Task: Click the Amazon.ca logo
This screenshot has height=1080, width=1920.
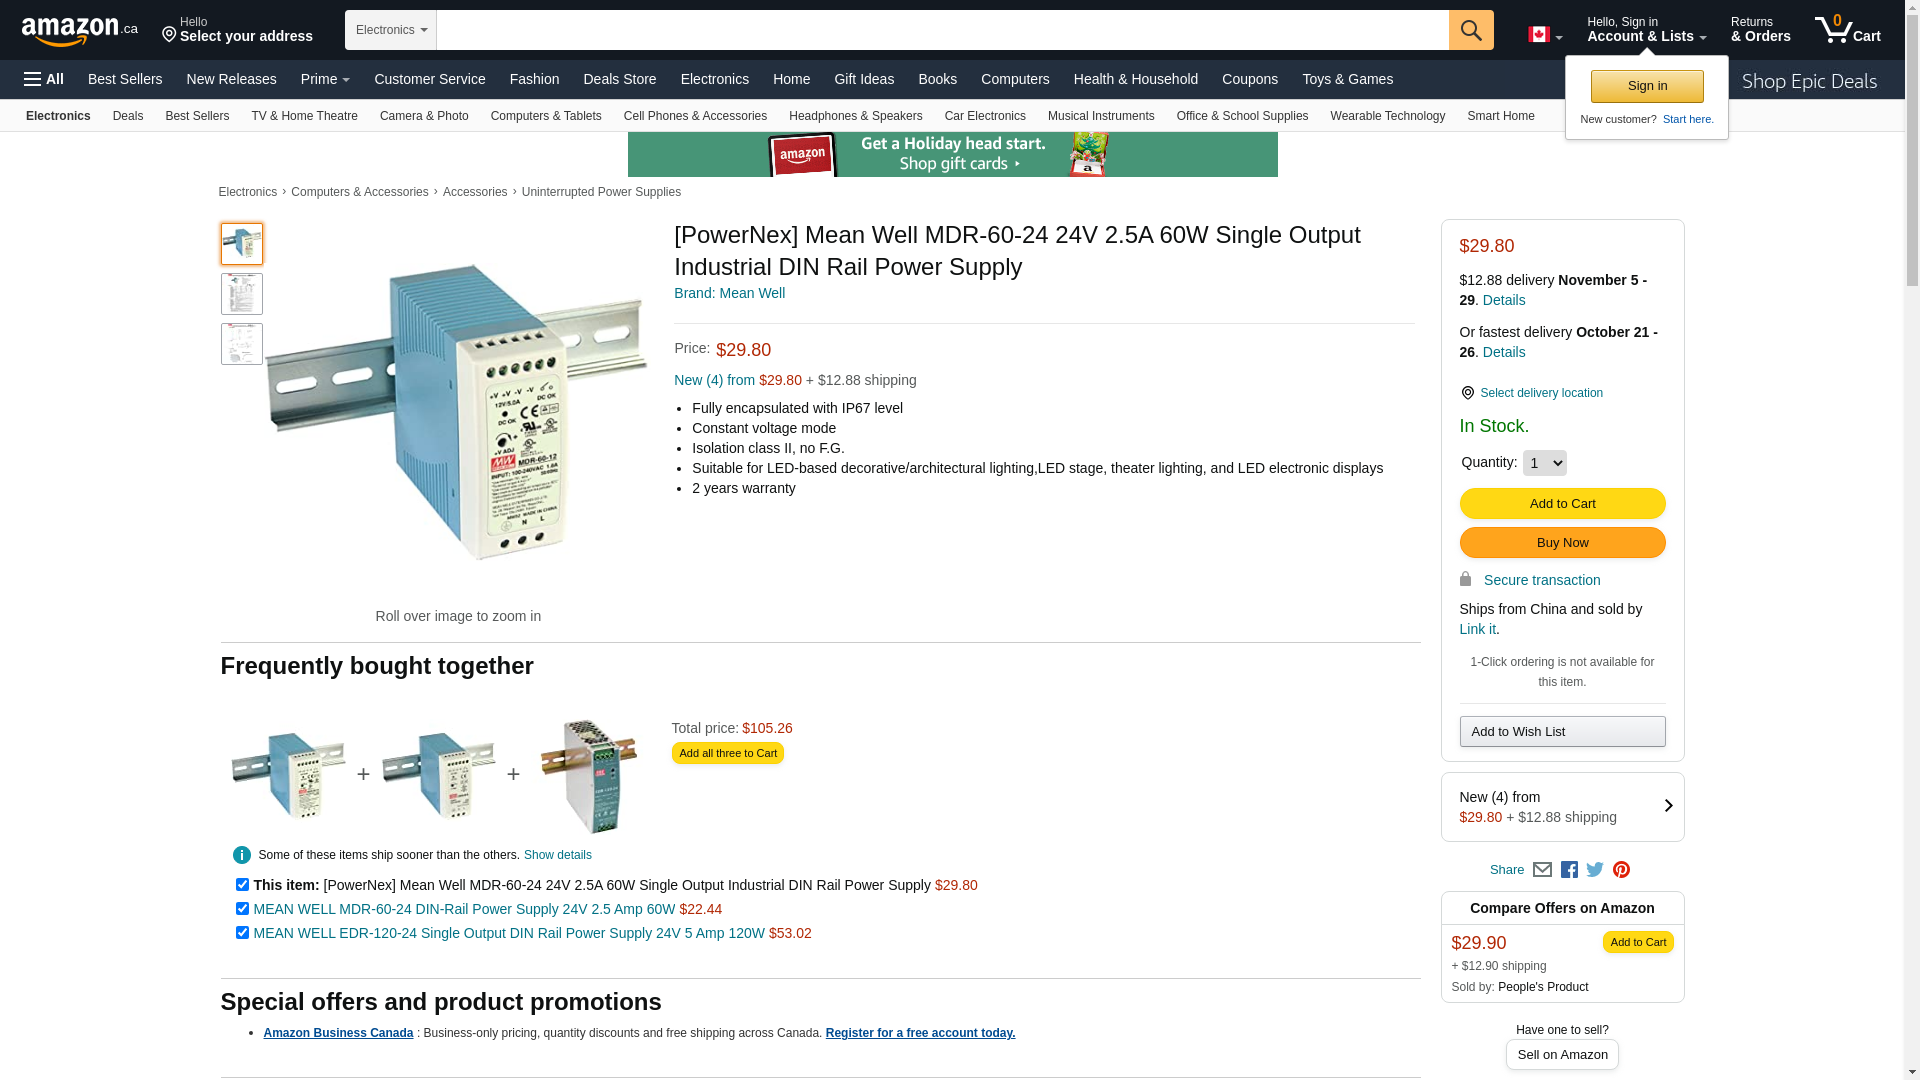Action: [80, 31]
